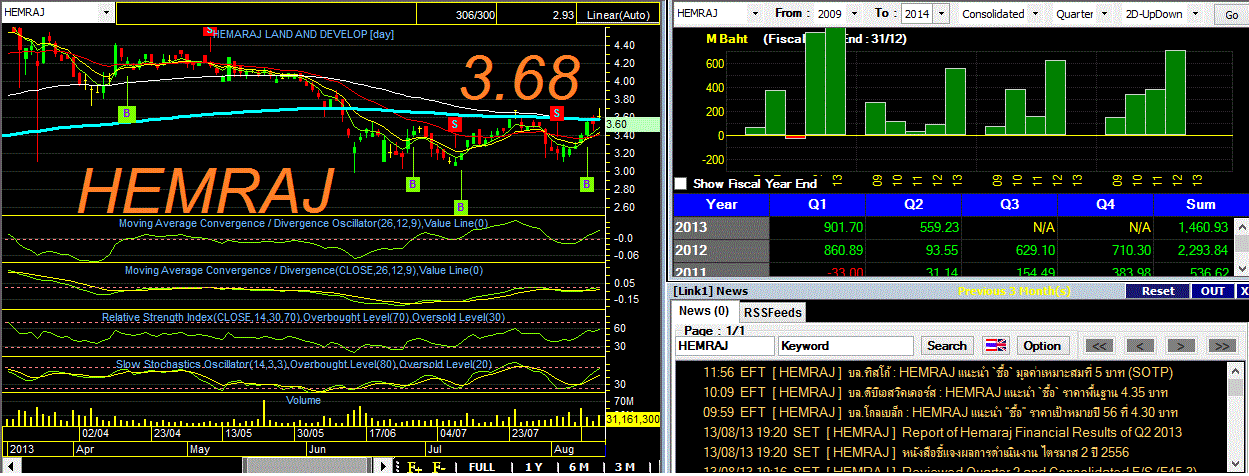Click the cyan 3.60 price label
This screenshot has width=1249, height=476.
click(633, 125)
